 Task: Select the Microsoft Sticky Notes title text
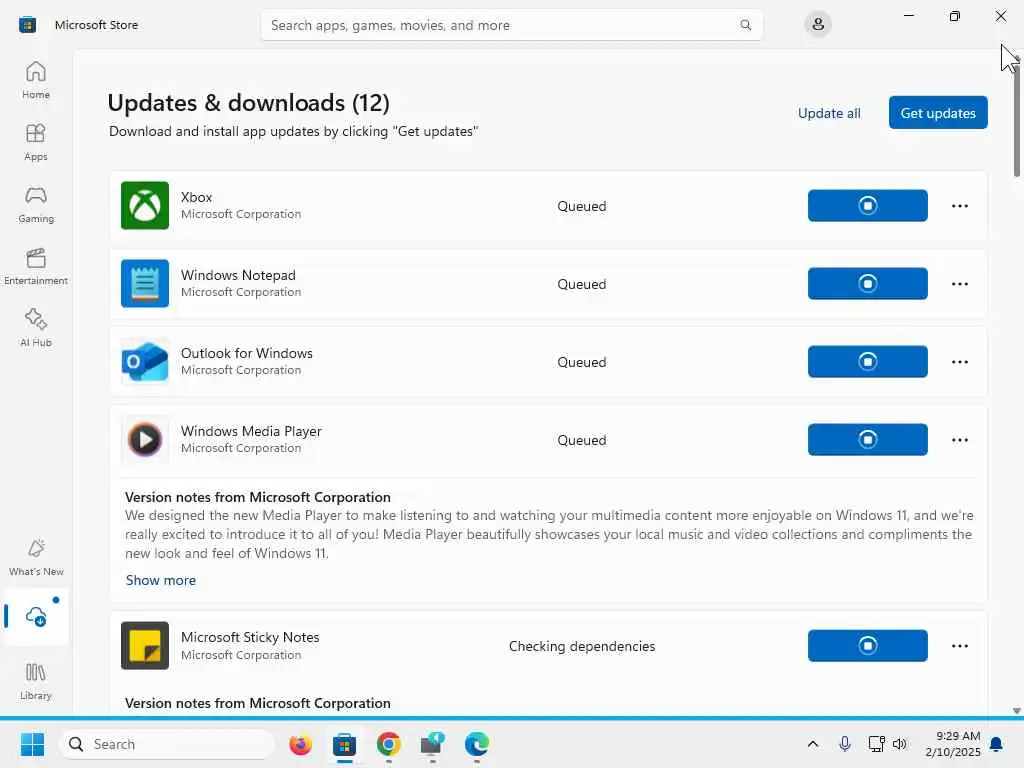(250, 637)
